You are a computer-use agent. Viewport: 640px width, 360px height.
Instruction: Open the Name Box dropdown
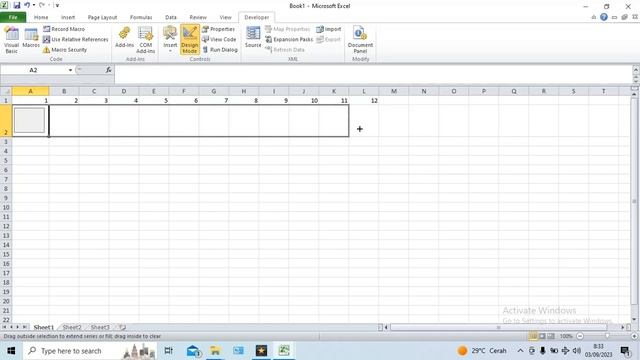click(x=71, y=70)
